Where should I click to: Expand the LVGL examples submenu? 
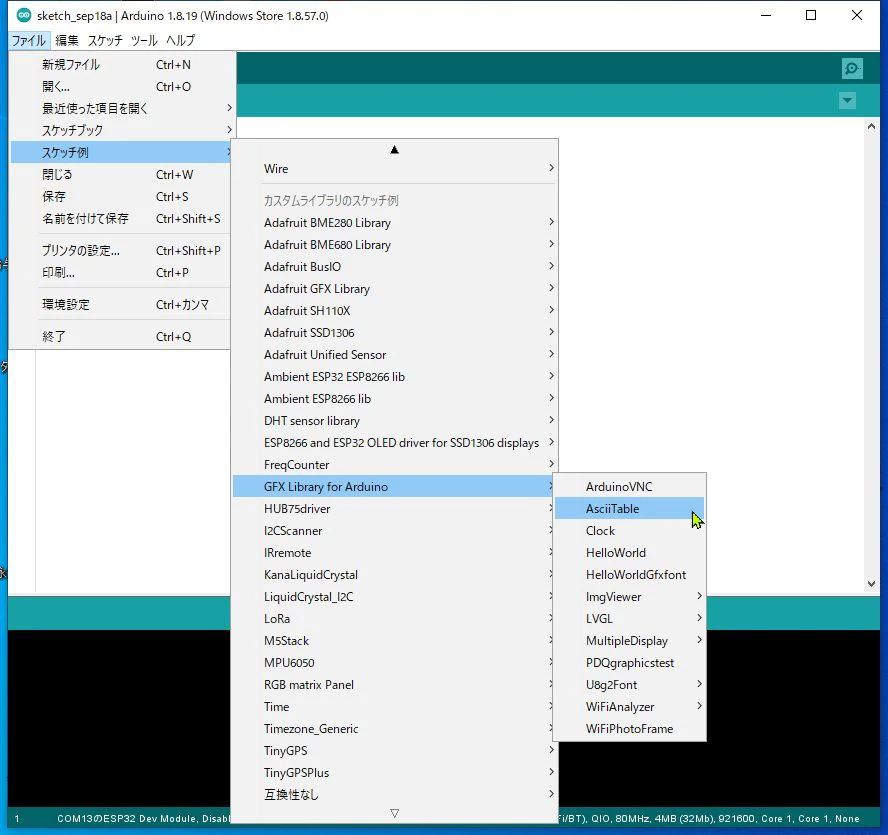(x=629, y=619)
